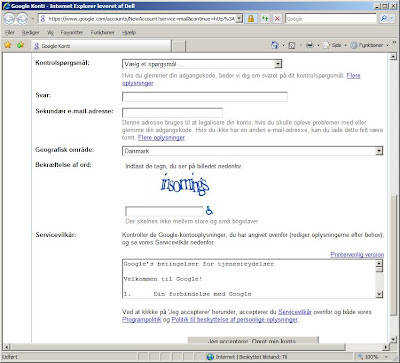Click the Internet zone globe icon
The width and height of the screenshot is (400, 363).
point(210,357)
